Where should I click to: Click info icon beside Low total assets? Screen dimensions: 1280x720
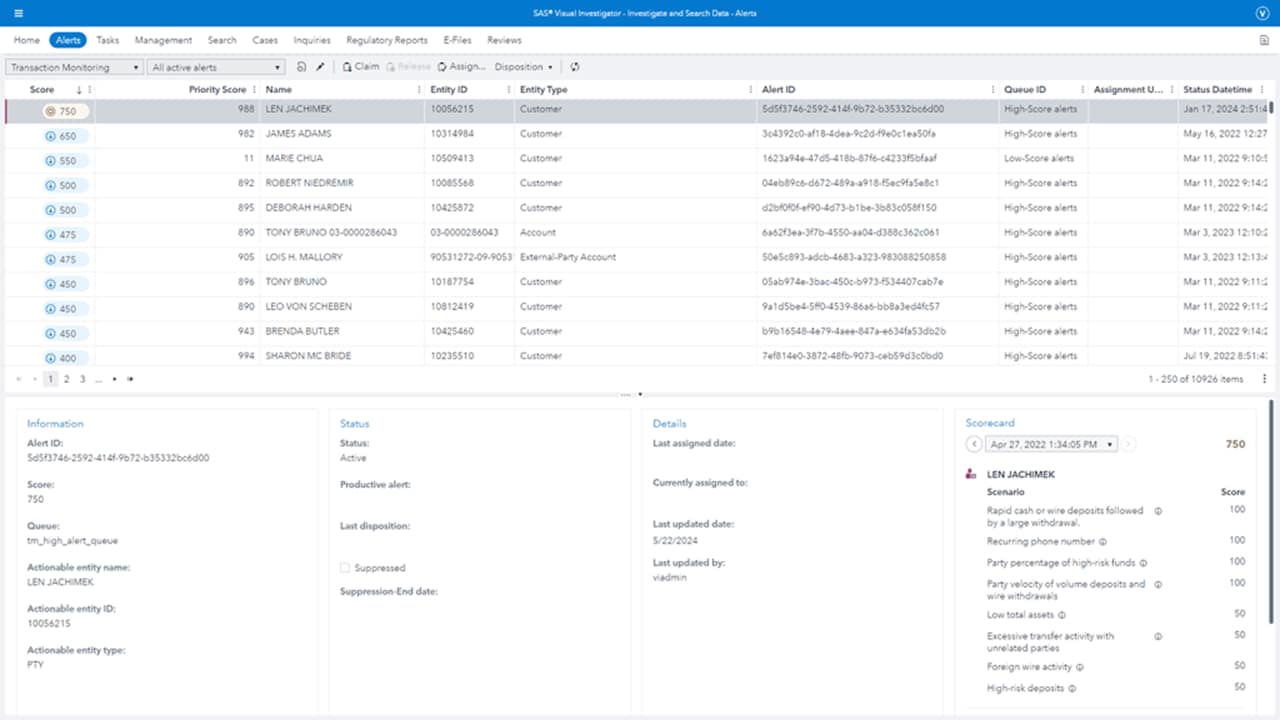(1062, 615)
